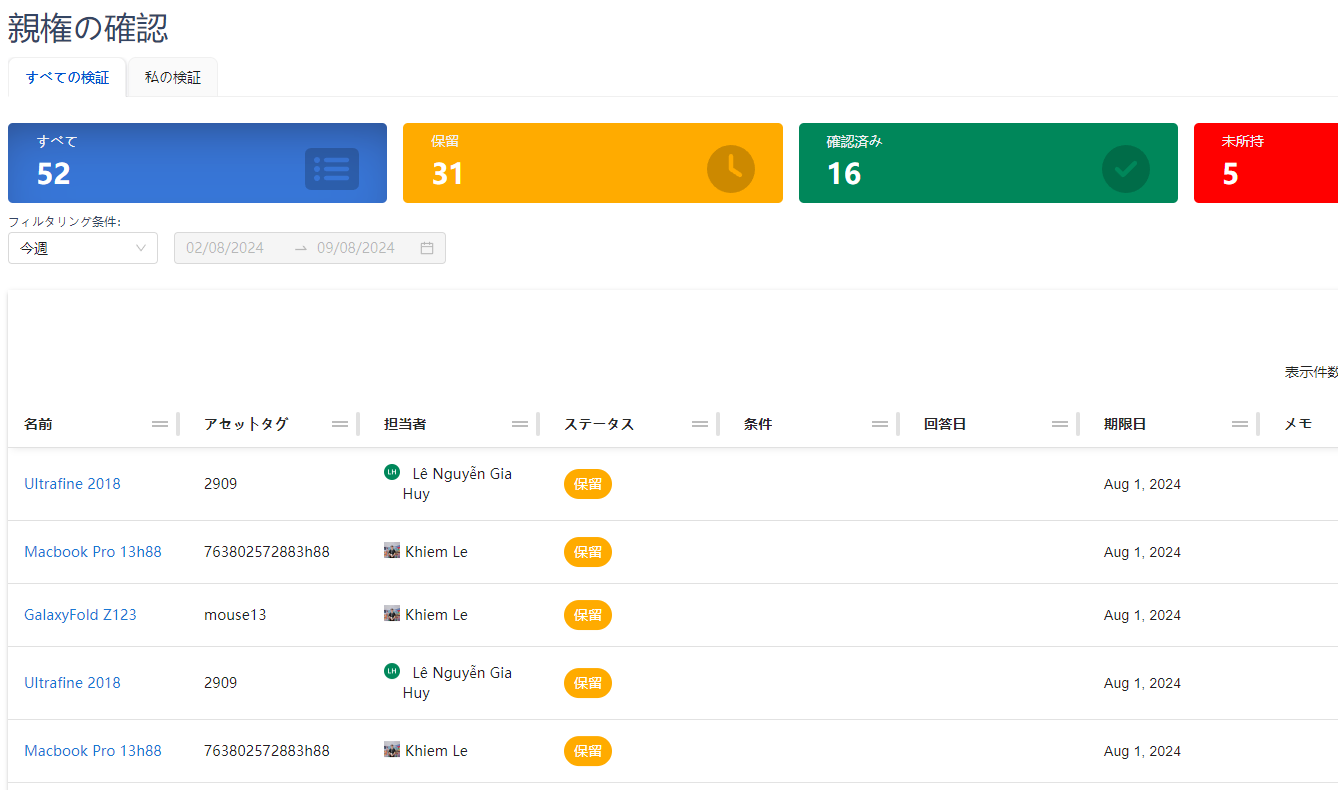Open column menu icon for アセットタグ header
This screenshot has width=1338, height=790.
click(340, 424)
